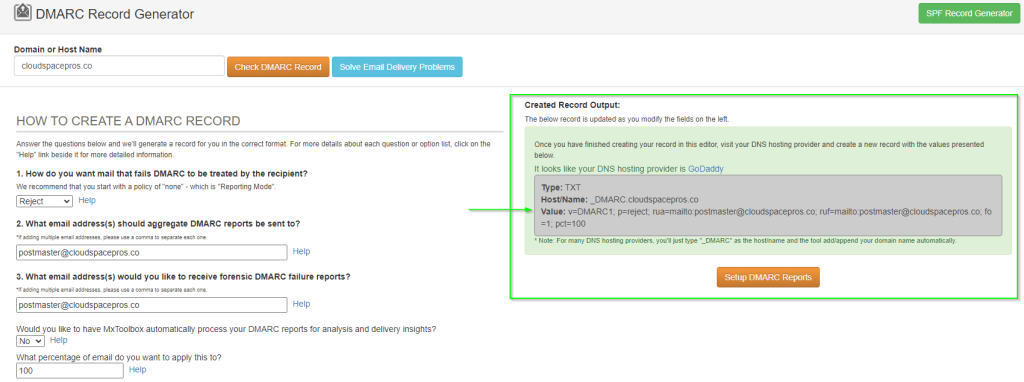Viewport: 1024px width, 382px height.
Task: Click the forensic failure reports email field
Action: click(152, 305)
